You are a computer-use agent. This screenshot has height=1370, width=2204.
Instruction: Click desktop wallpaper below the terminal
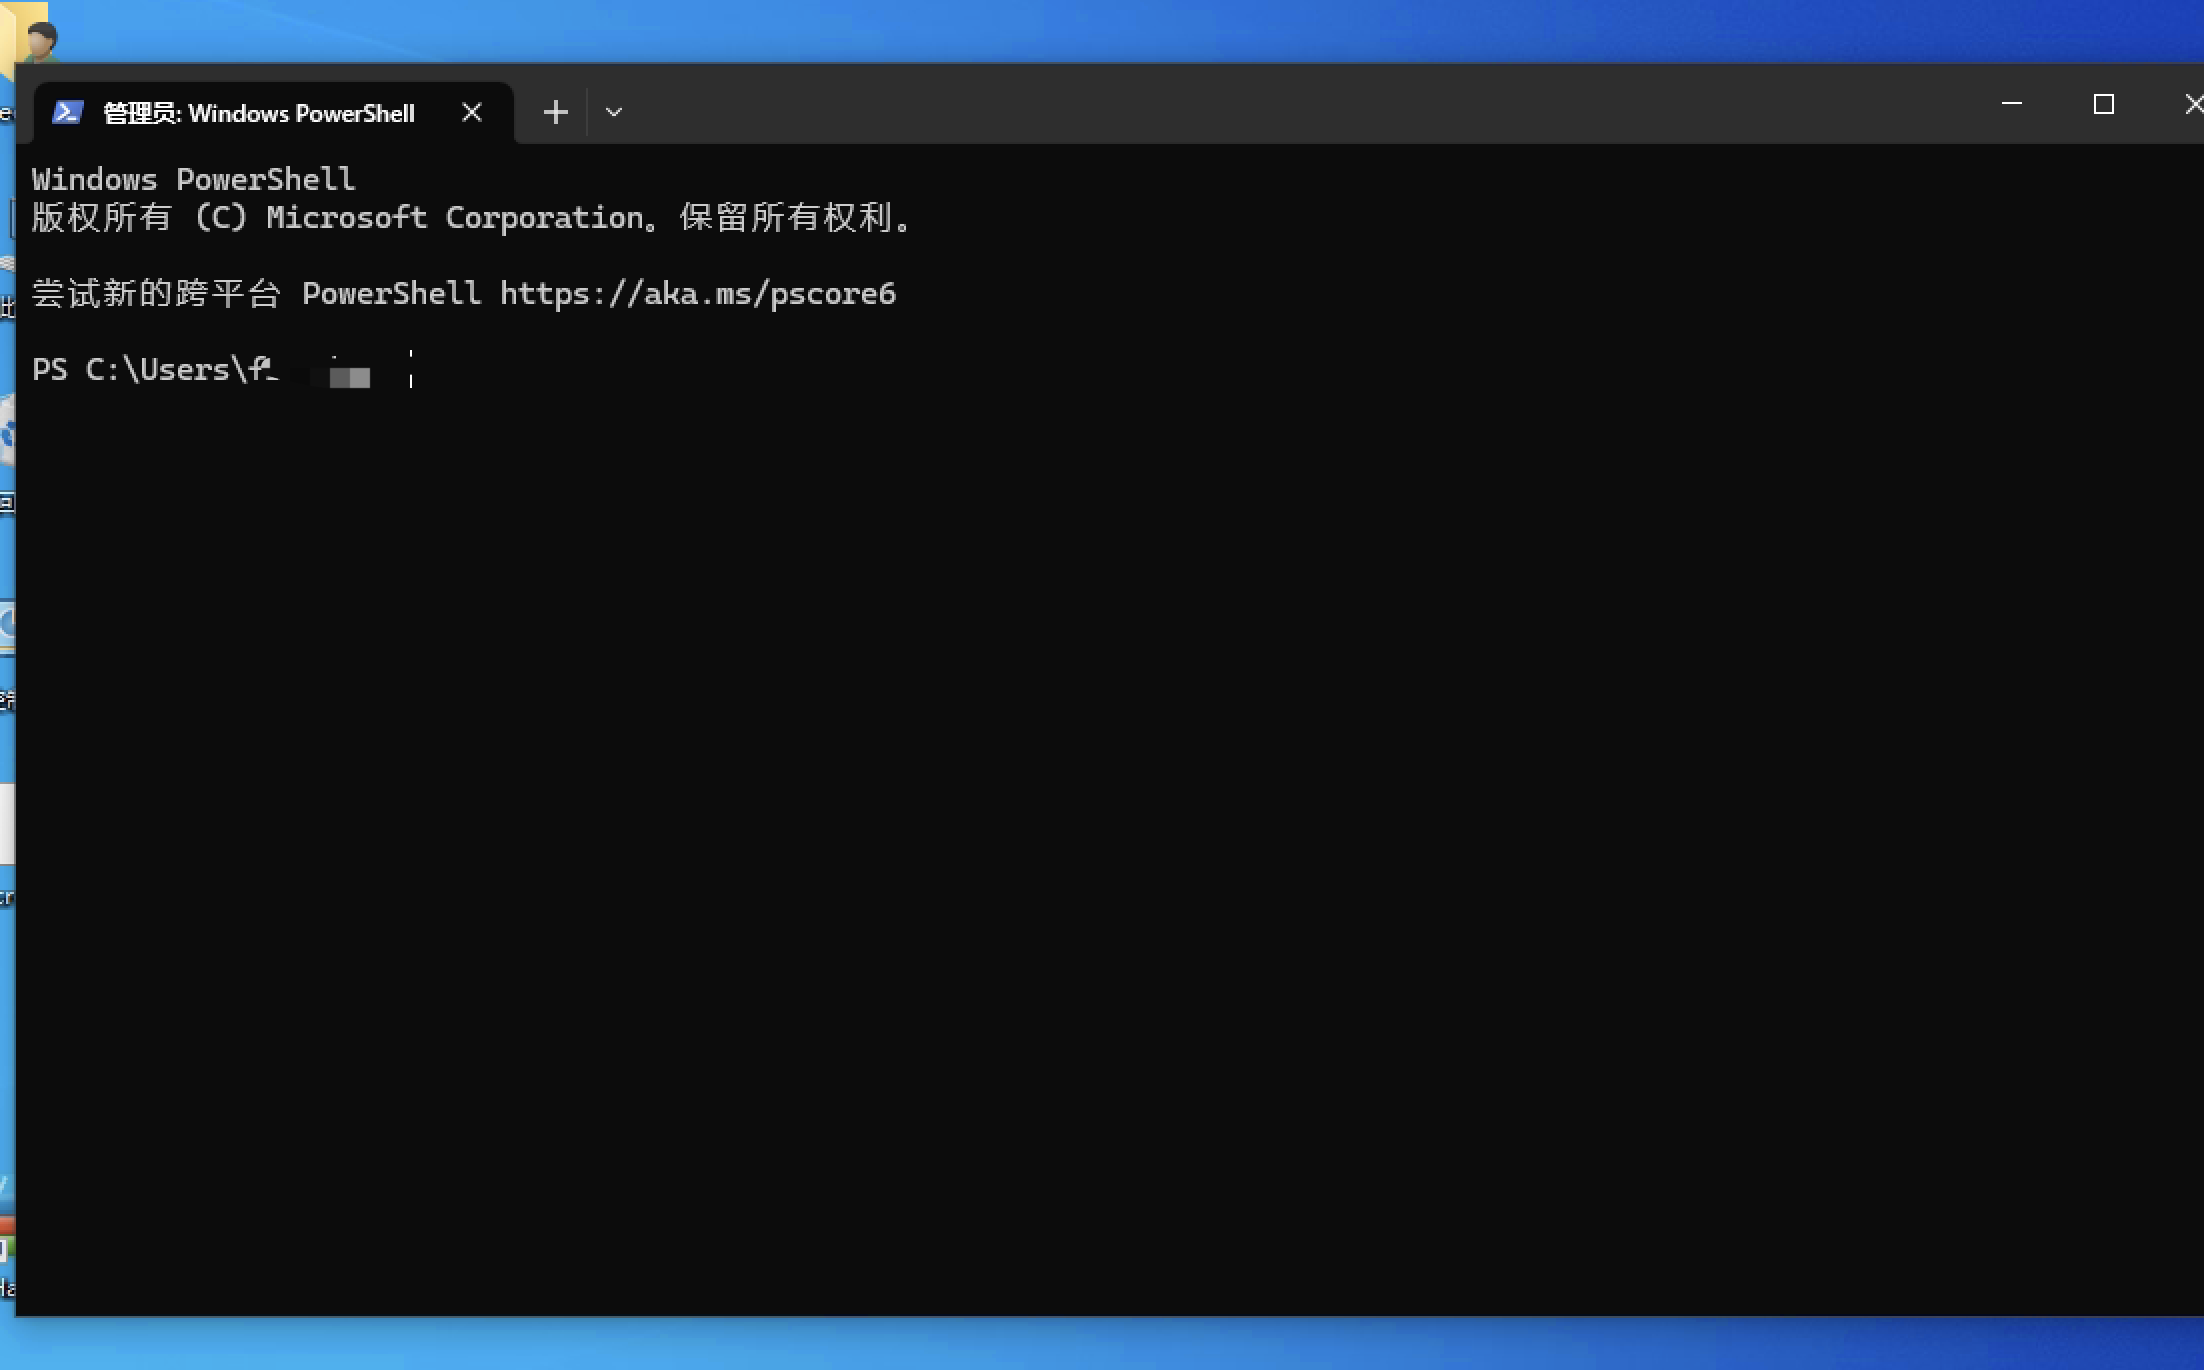click(x=1100, y=1345)
